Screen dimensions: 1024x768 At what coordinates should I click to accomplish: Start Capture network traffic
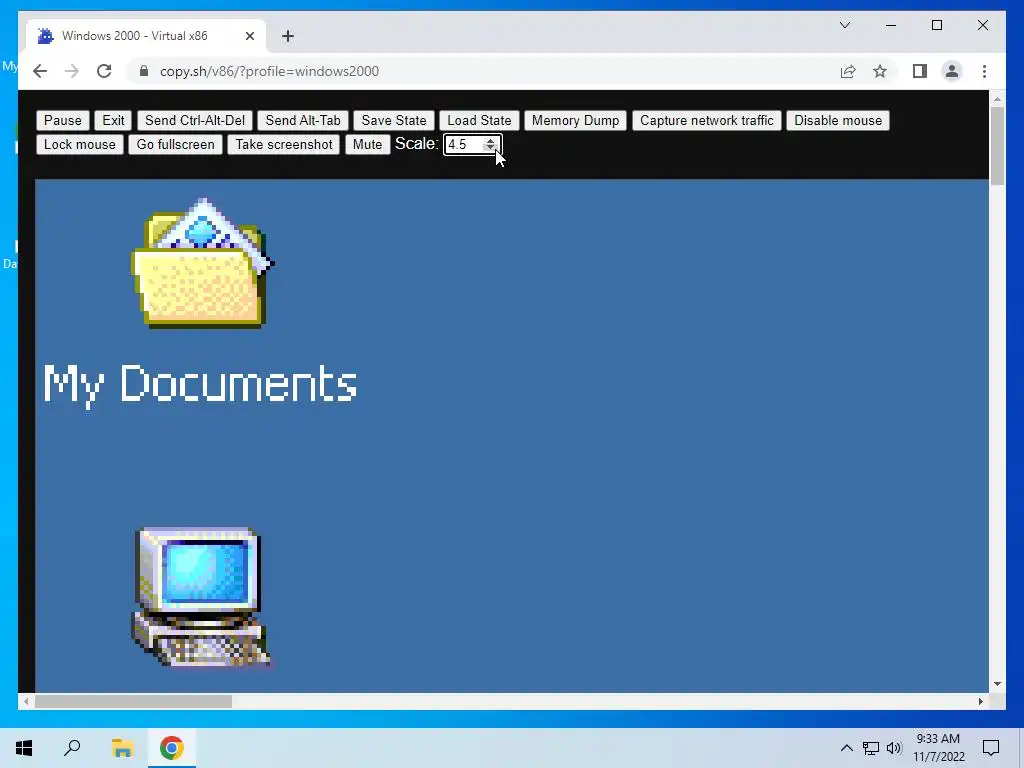point(707,120)
